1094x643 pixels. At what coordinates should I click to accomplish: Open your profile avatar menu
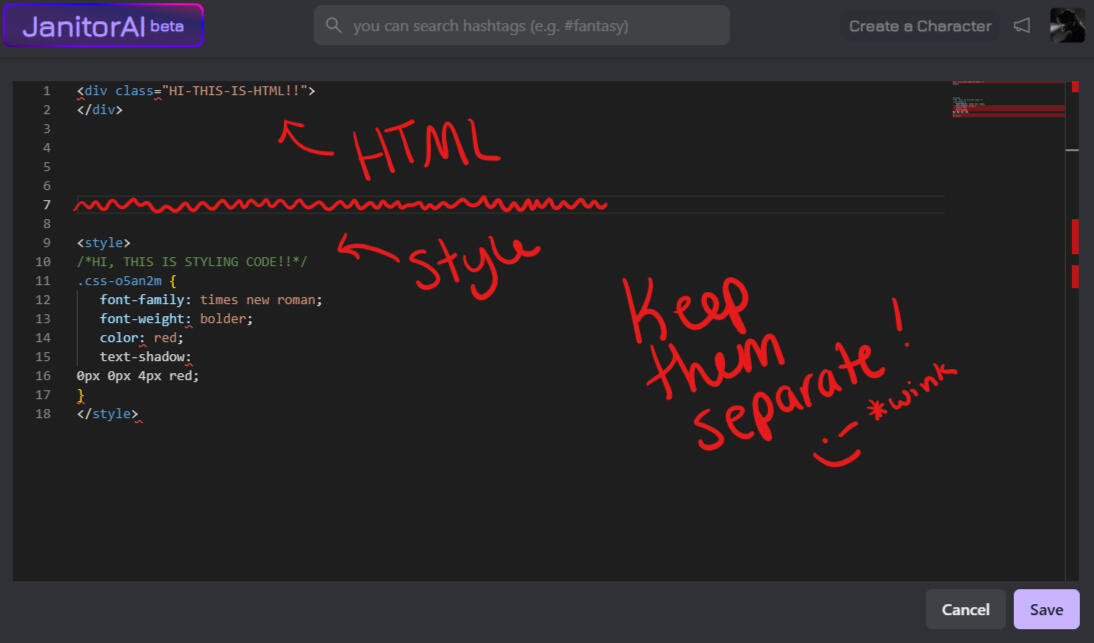coord(1067,25)
